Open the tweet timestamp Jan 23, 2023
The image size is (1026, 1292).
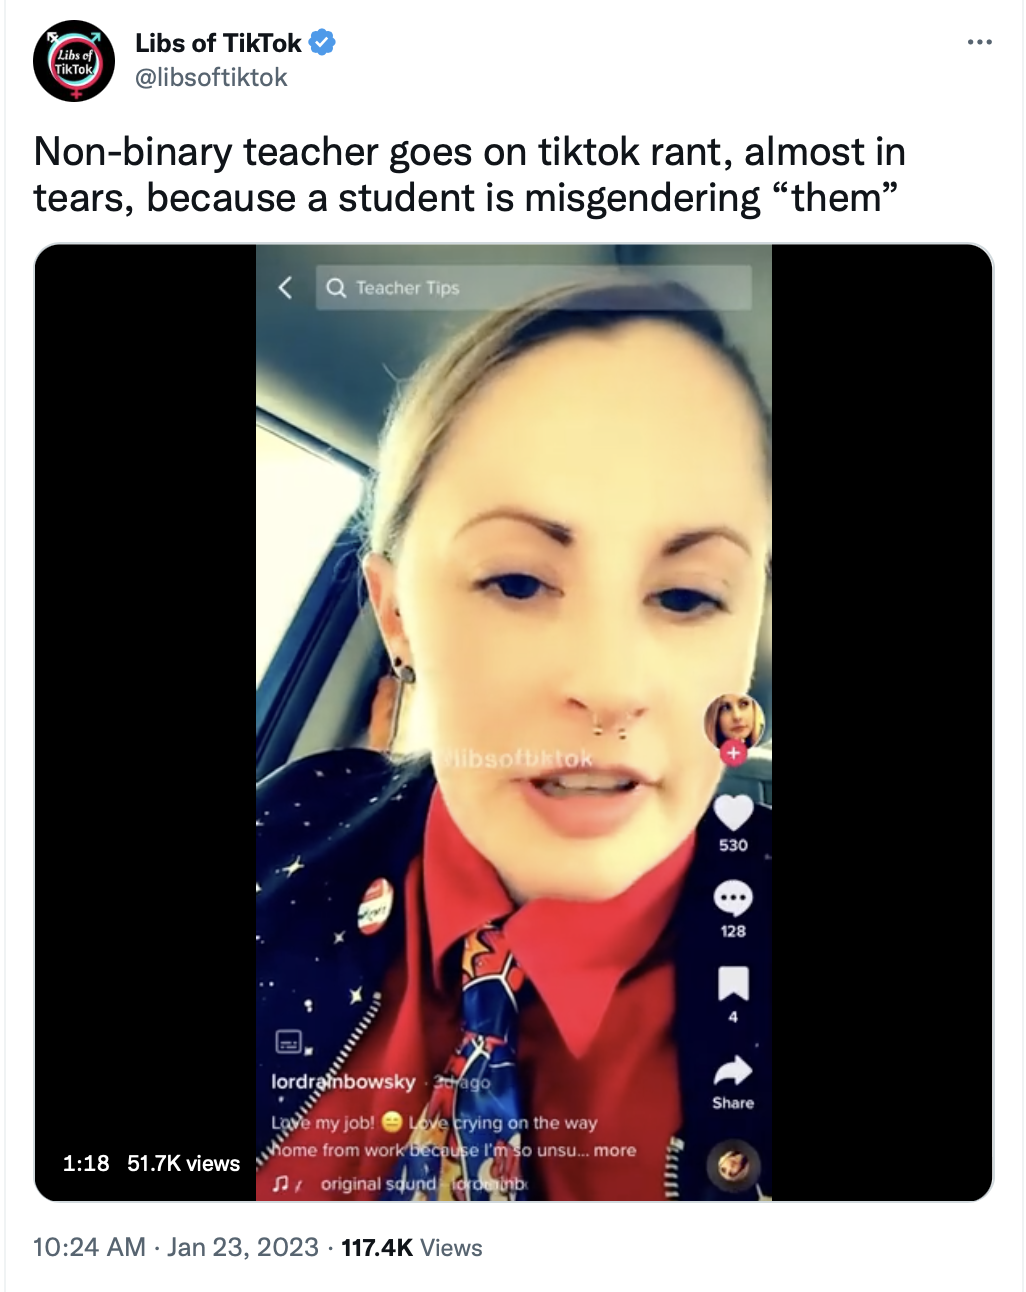pyautogui.click(x=243, y=1248)
